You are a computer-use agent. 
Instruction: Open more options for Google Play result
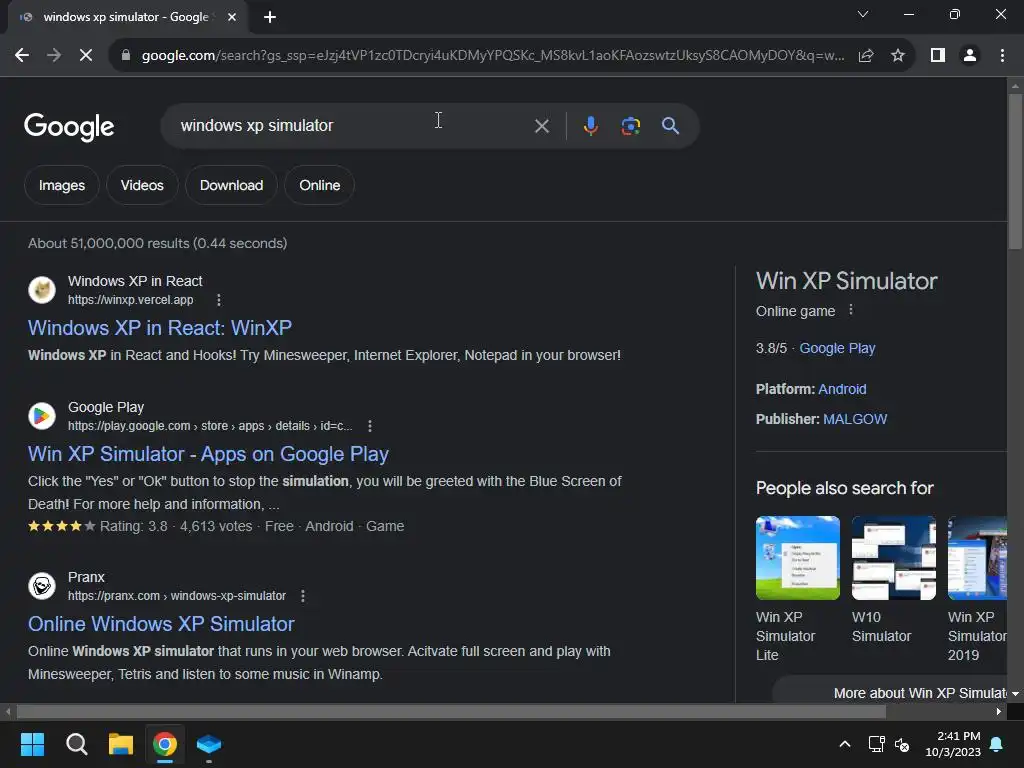(x=370, y=426)
